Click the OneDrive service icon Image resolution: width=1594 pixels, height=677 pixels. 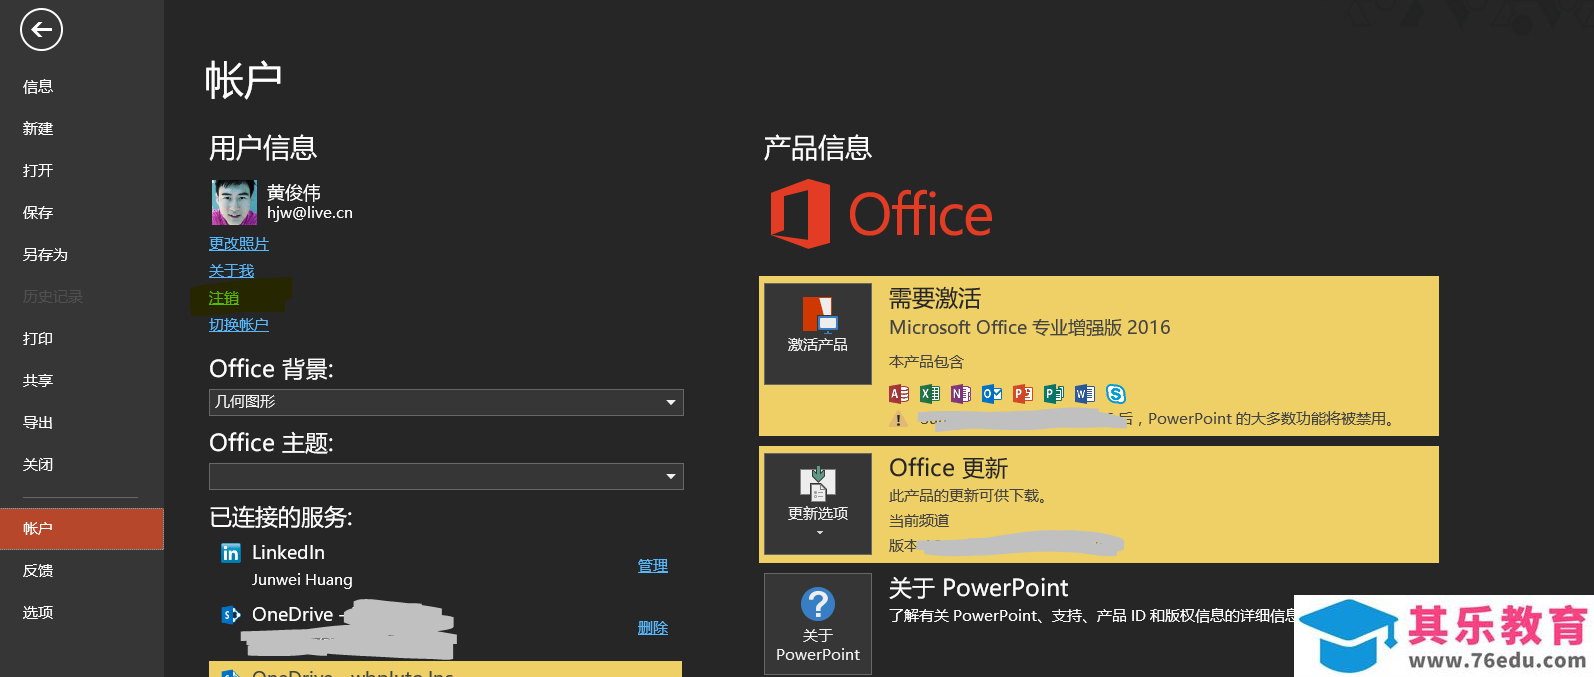pos(231,615)
